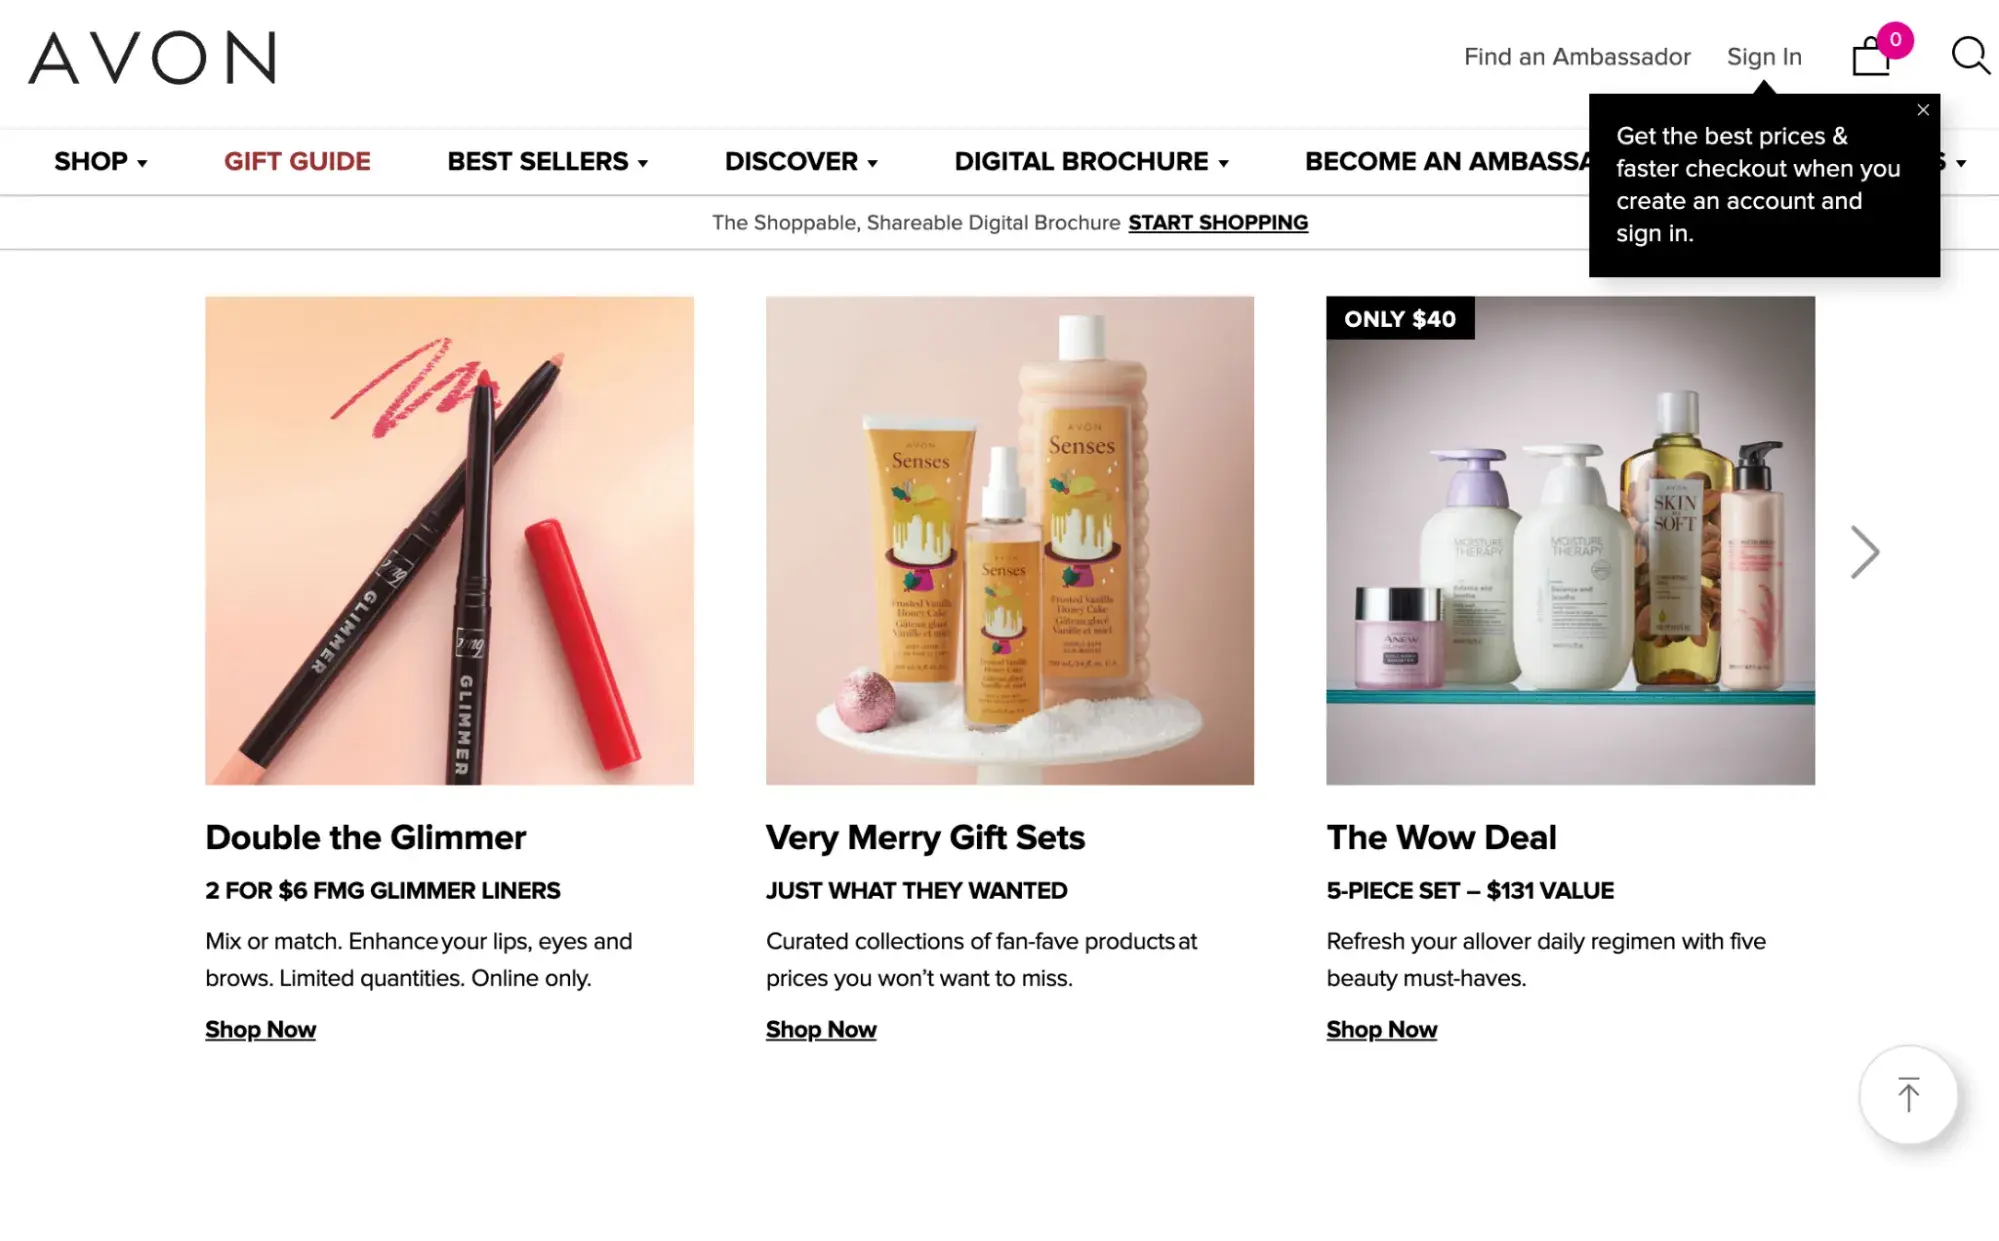
Task: Open the Senses gift set image
Action: (x=1010, y=540)
